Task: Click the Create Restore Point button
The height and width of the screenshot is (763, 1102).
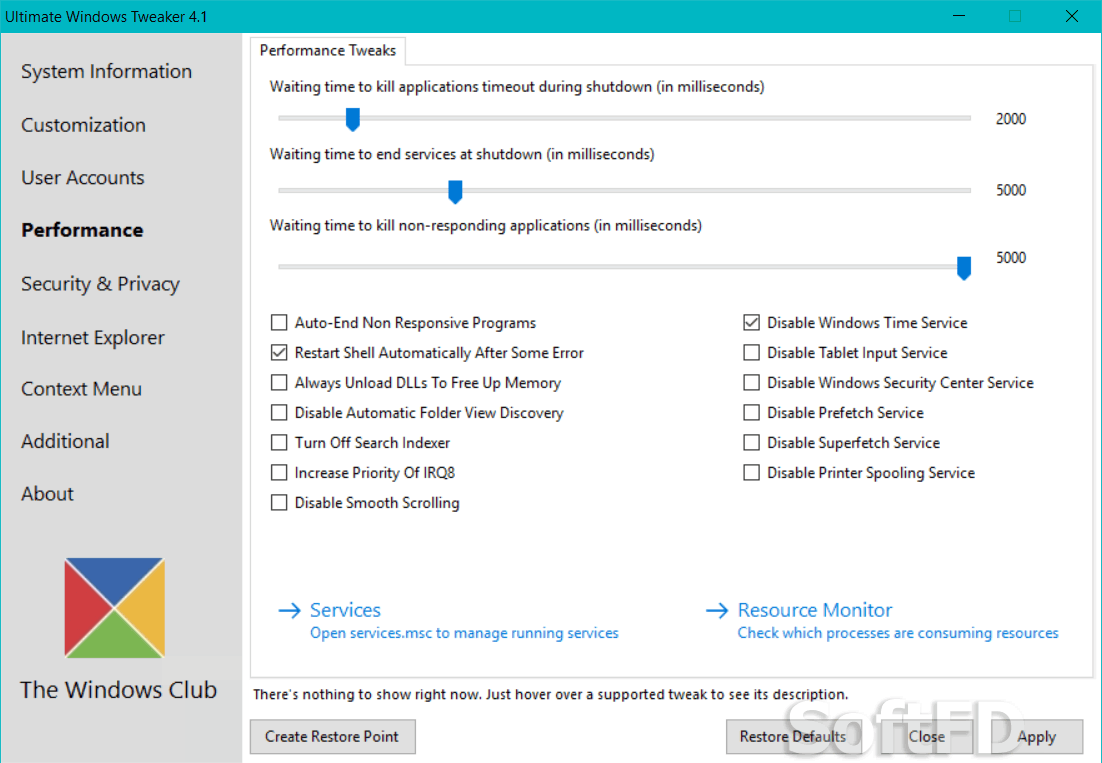Action: (x=332, y=736)
